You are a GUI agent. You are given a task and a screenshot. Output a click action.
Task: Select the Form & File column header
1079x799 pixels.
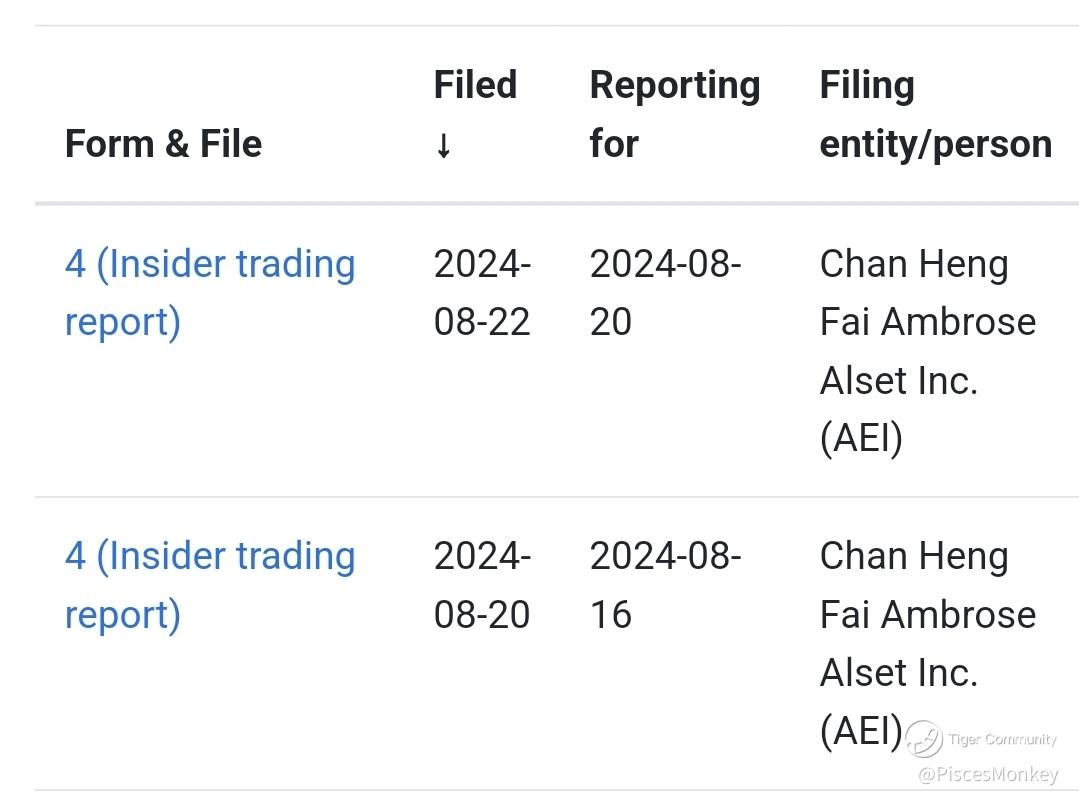tap(164, 144)
